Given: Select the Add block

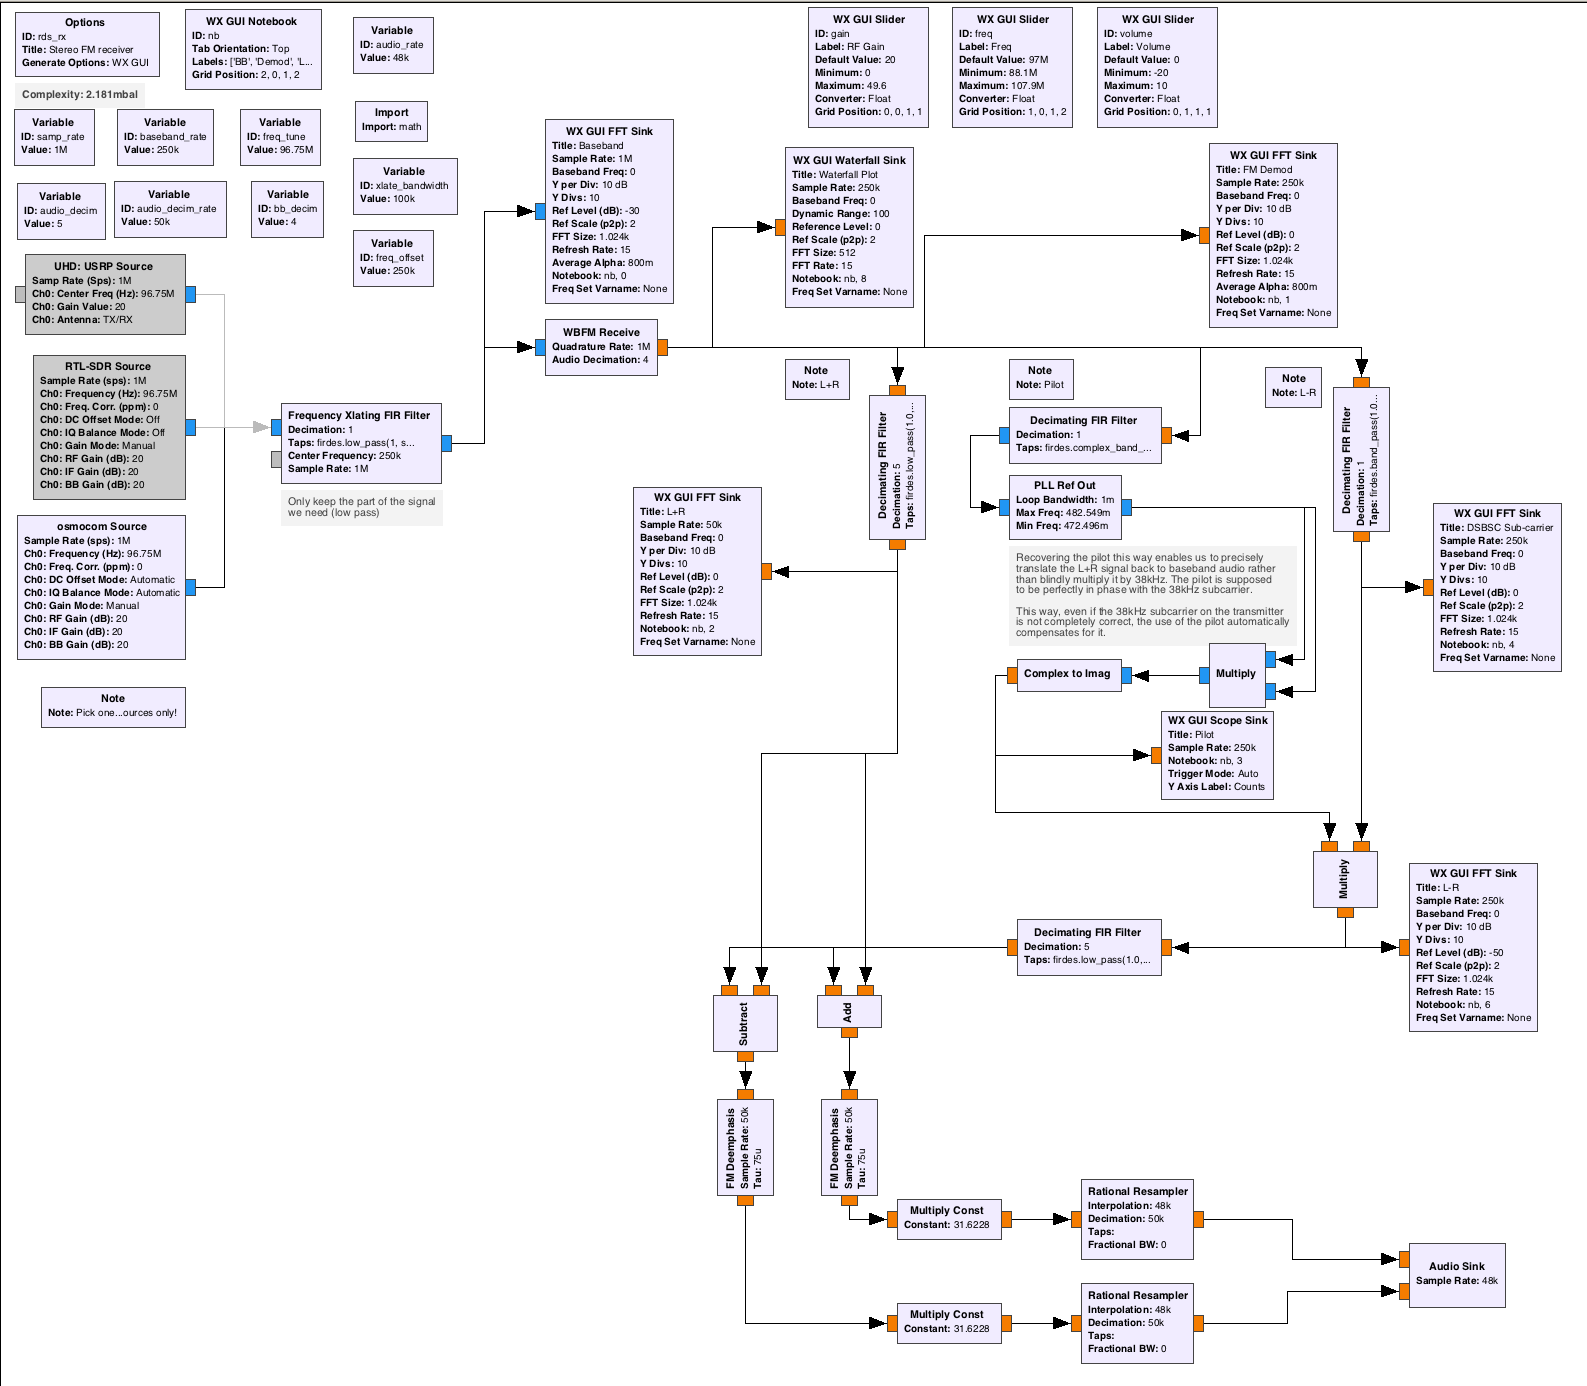Looking at the screenshot, I should [849, 1011].
